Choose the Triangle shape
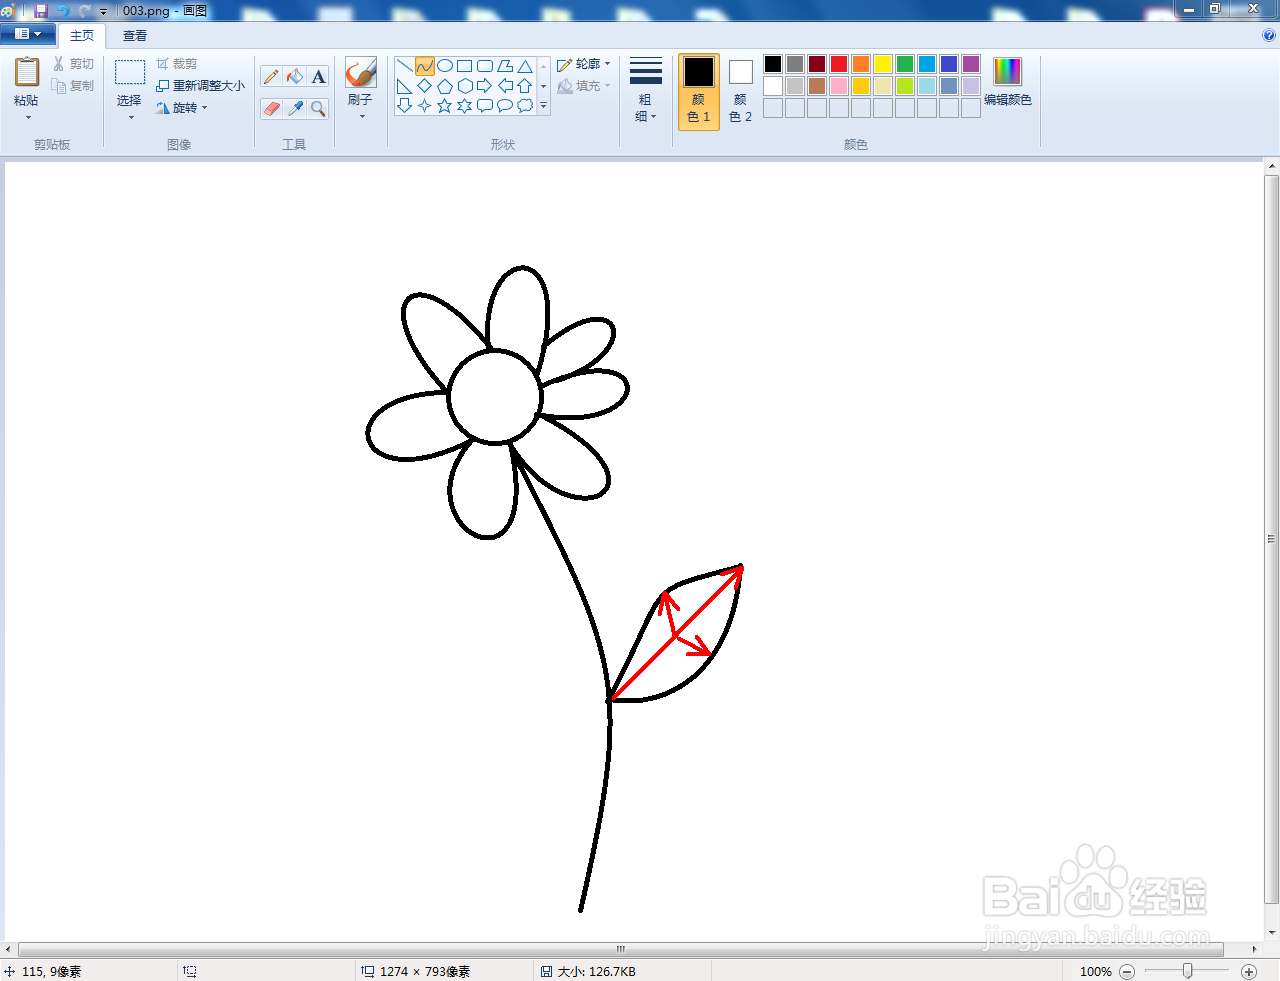1280x981 pixels. 525,66
